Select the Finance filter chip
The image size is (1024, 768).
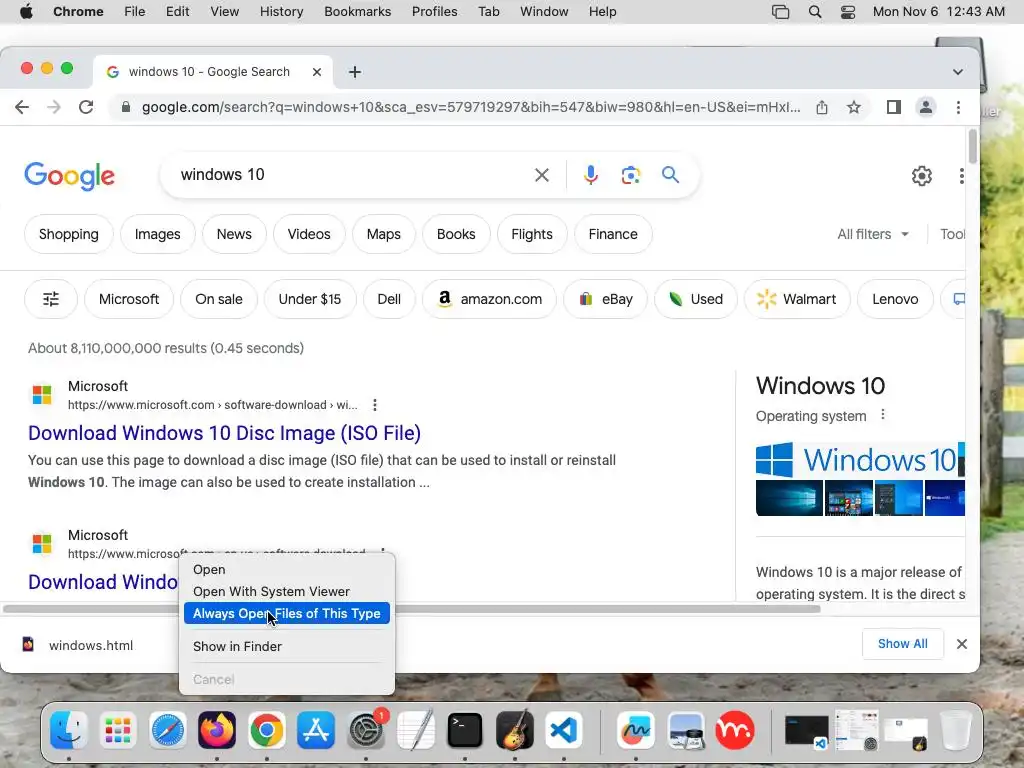[613, 234]
